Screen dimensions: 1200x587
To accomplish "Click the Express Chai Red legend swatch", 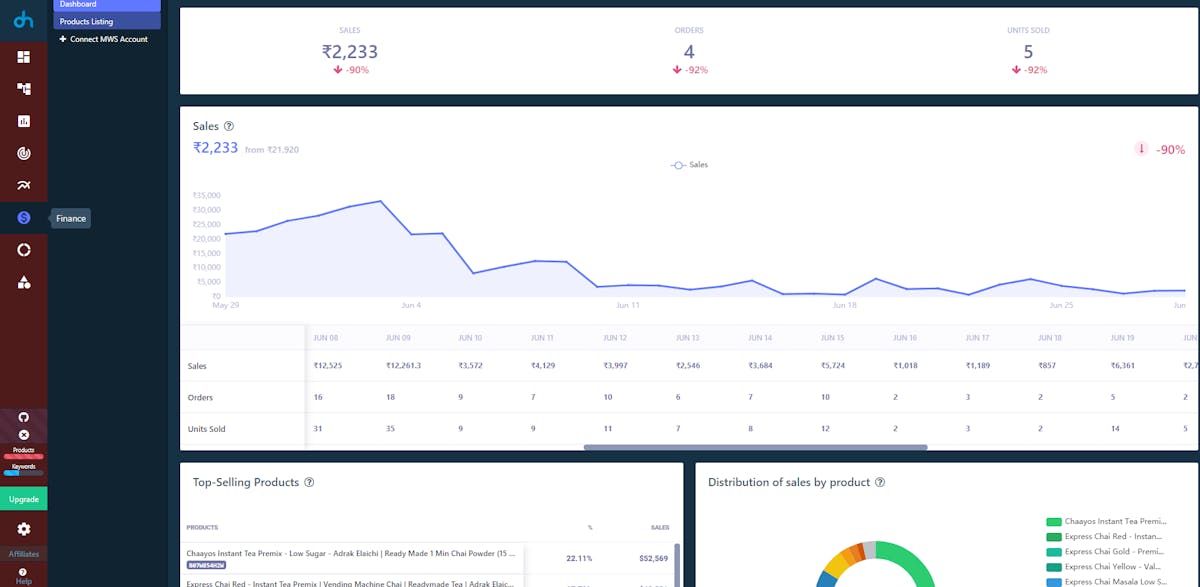I will coord(1053,536).
